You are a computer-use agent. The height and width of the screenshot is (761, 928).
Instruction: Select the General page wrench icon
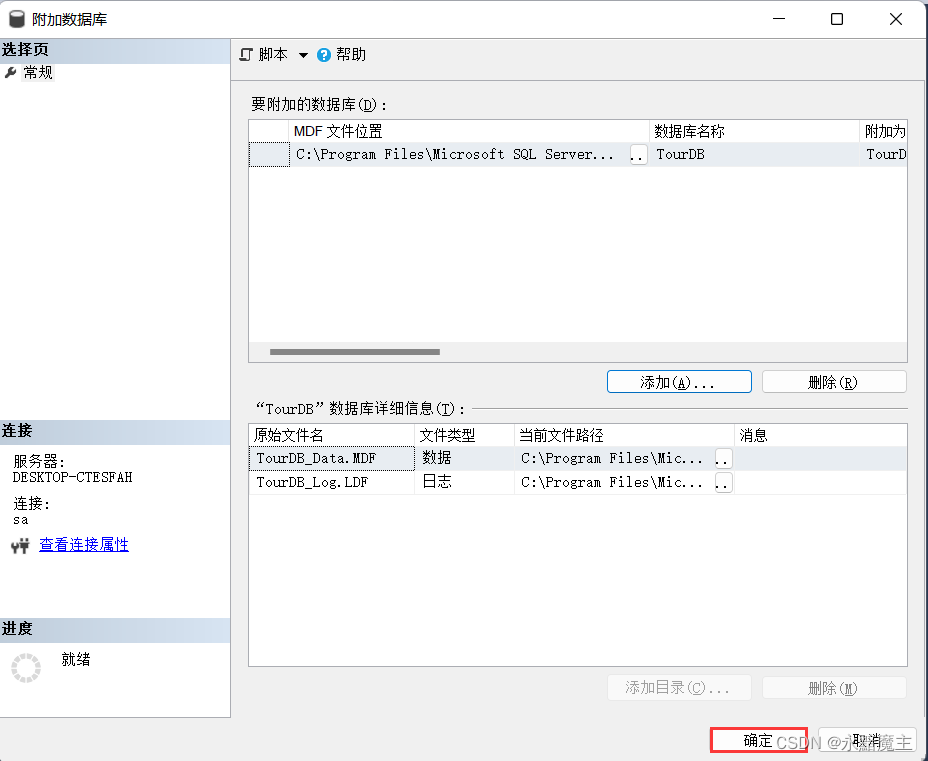[10, 73]
